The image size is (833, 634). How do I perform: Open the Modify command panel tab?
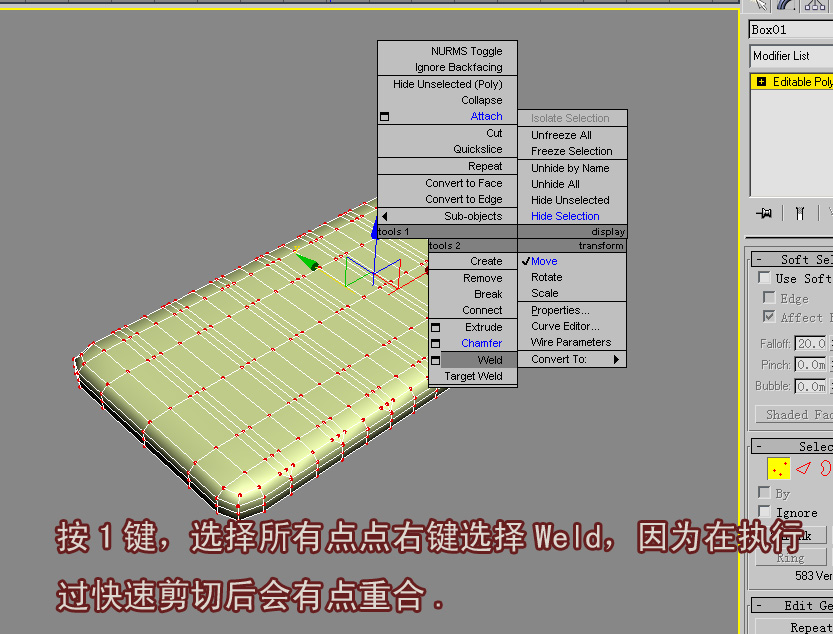pyautogui.click(x=787, y=5)
